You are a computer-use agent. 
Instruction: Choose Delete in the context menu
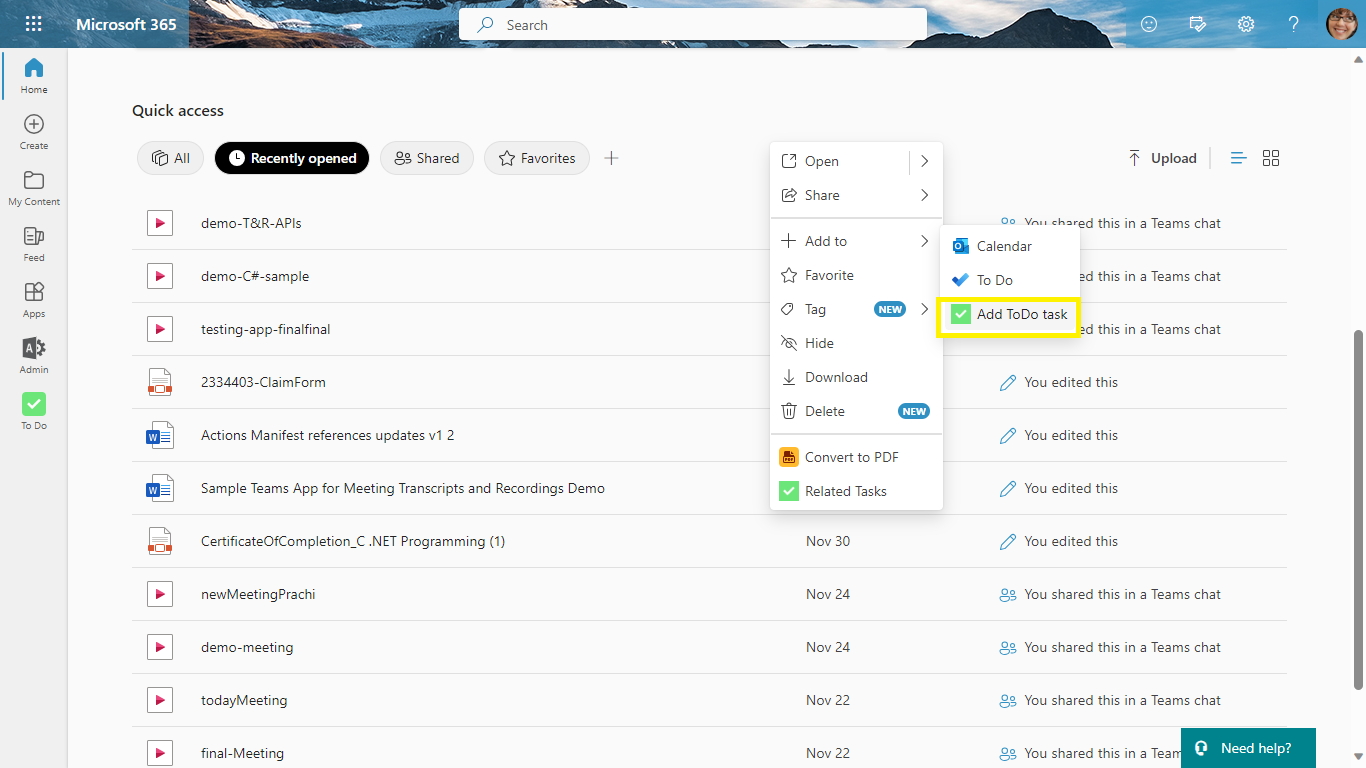(x=856, y=411)
